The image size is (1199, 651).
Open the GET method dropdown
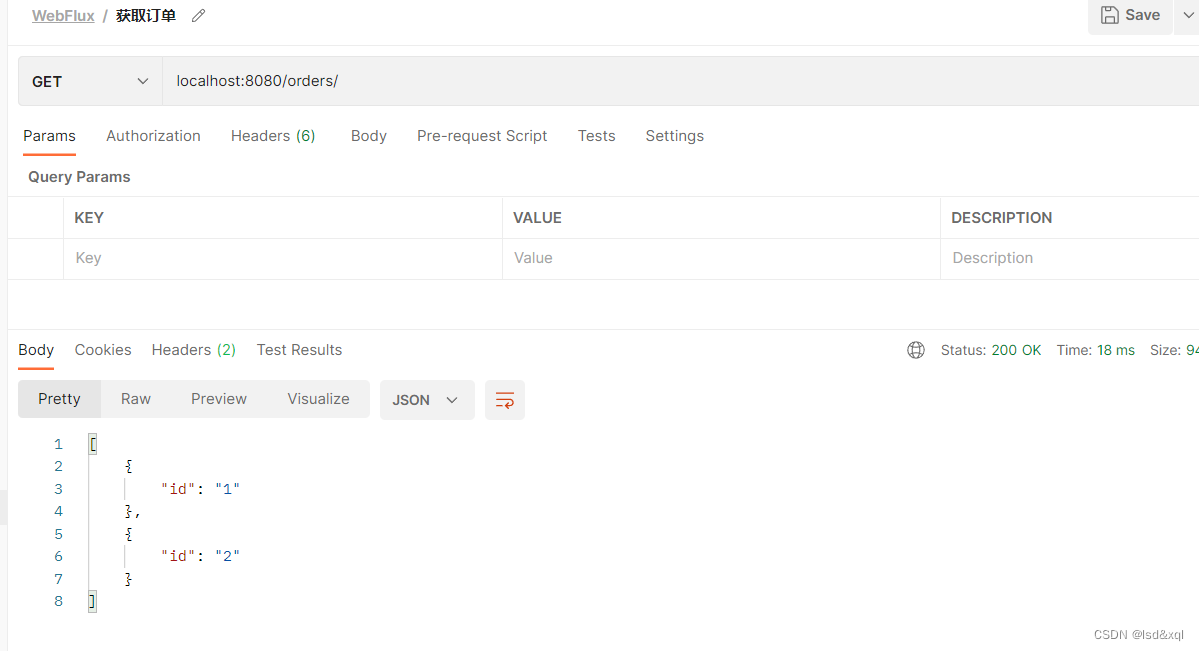point(90,81)
